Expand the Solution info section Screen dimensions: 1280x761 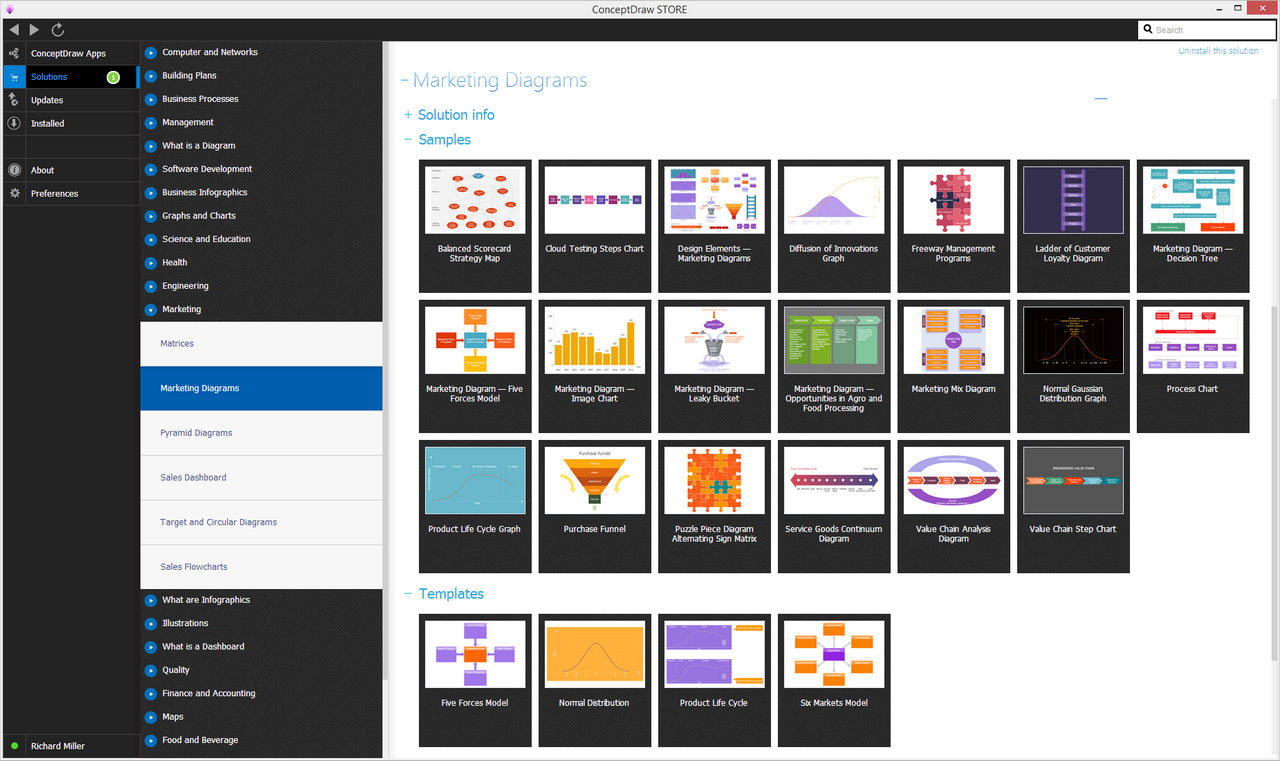click(408, 115)
